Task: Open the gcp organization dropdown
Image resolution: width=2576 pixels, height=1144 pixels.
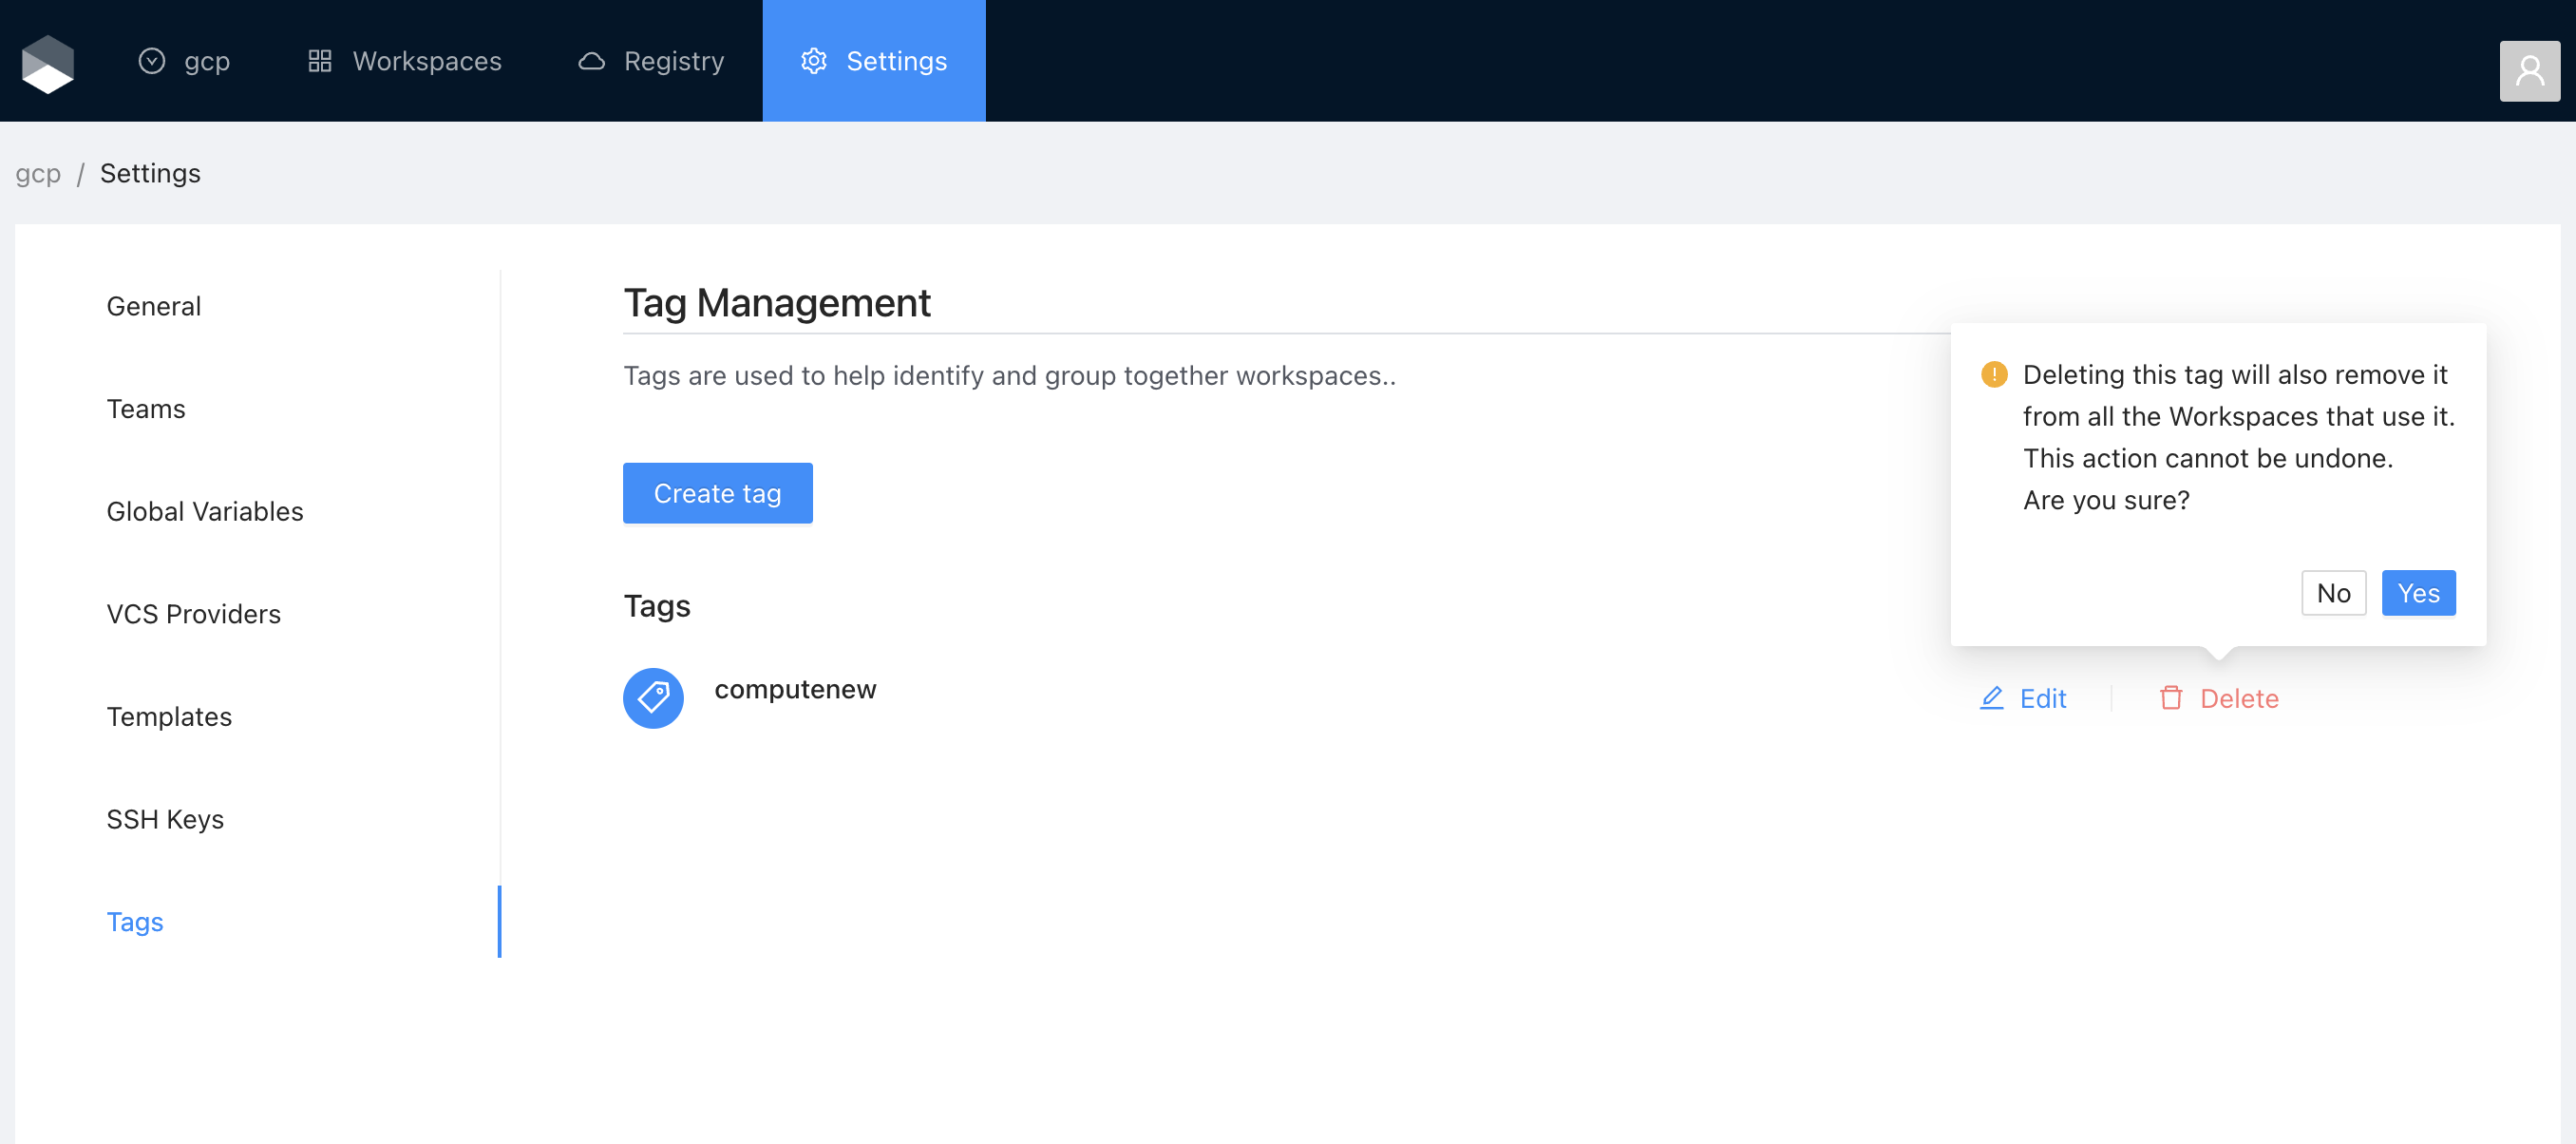Action: (x=185, y=62)
